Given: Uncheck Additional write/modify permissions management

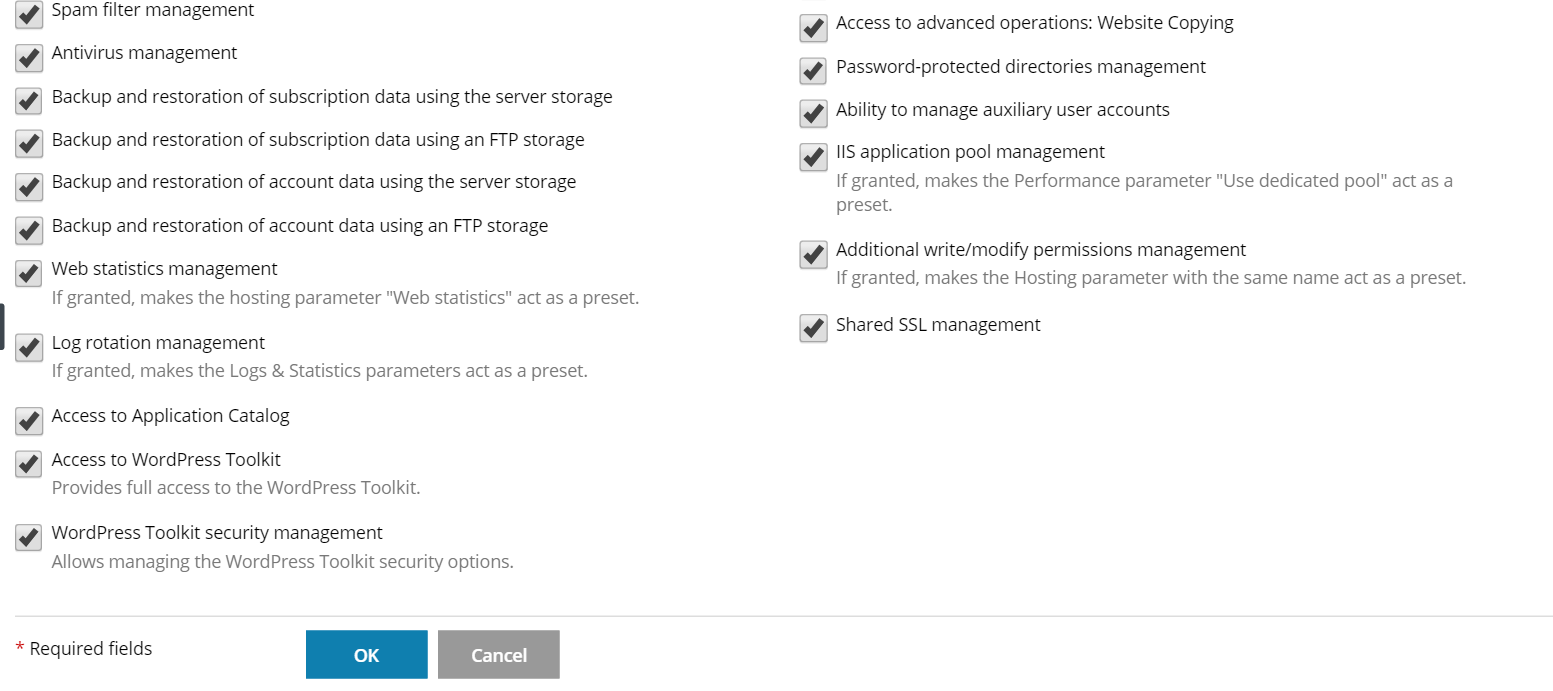Looking at the screenshot, I should 813,254.
